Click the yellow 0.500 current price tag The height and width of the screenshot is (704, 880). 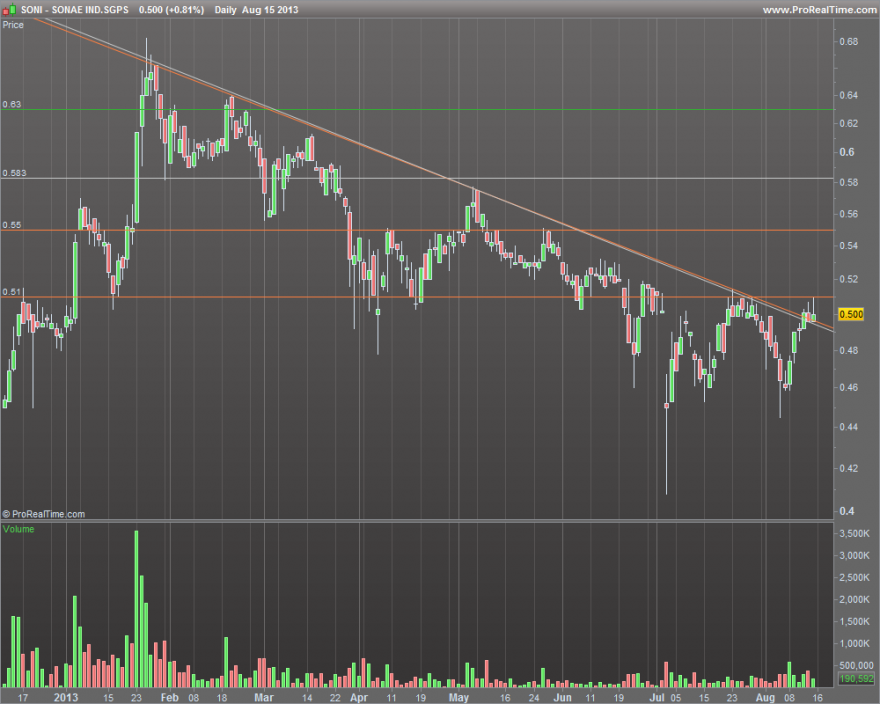851,314
